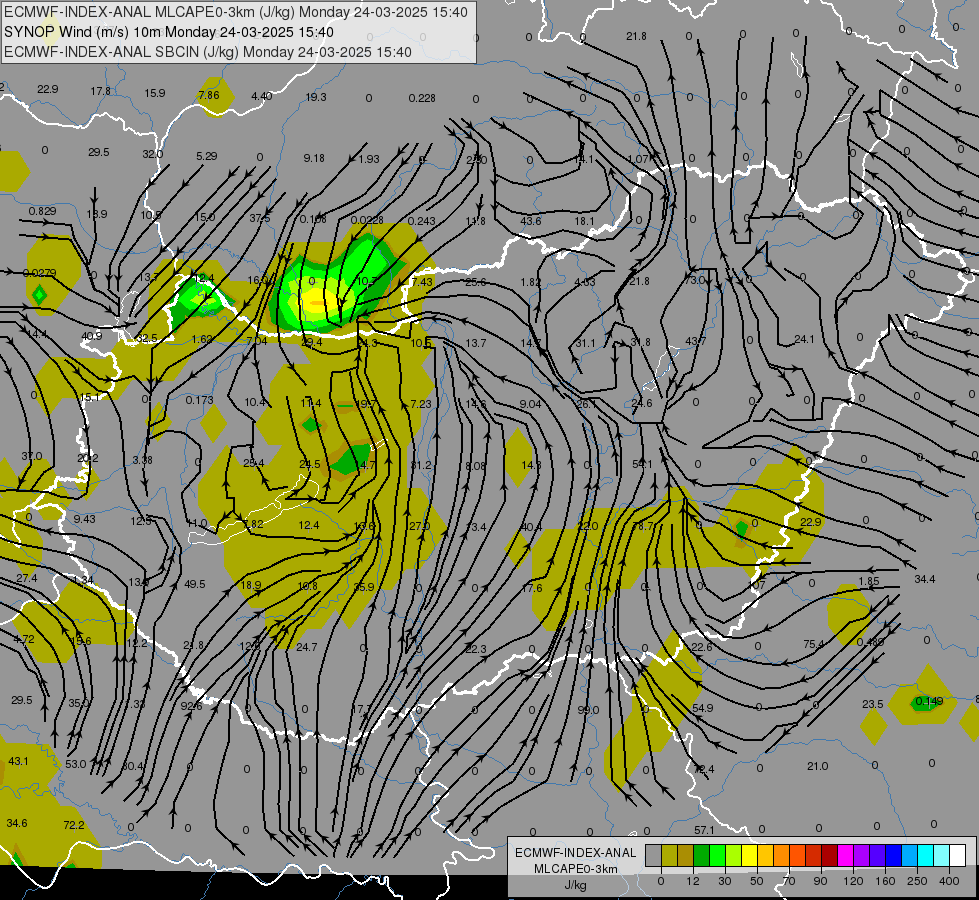Screen dimensions: 979x900
Task: Click the map value 25.6
Action: coord(476,282)
